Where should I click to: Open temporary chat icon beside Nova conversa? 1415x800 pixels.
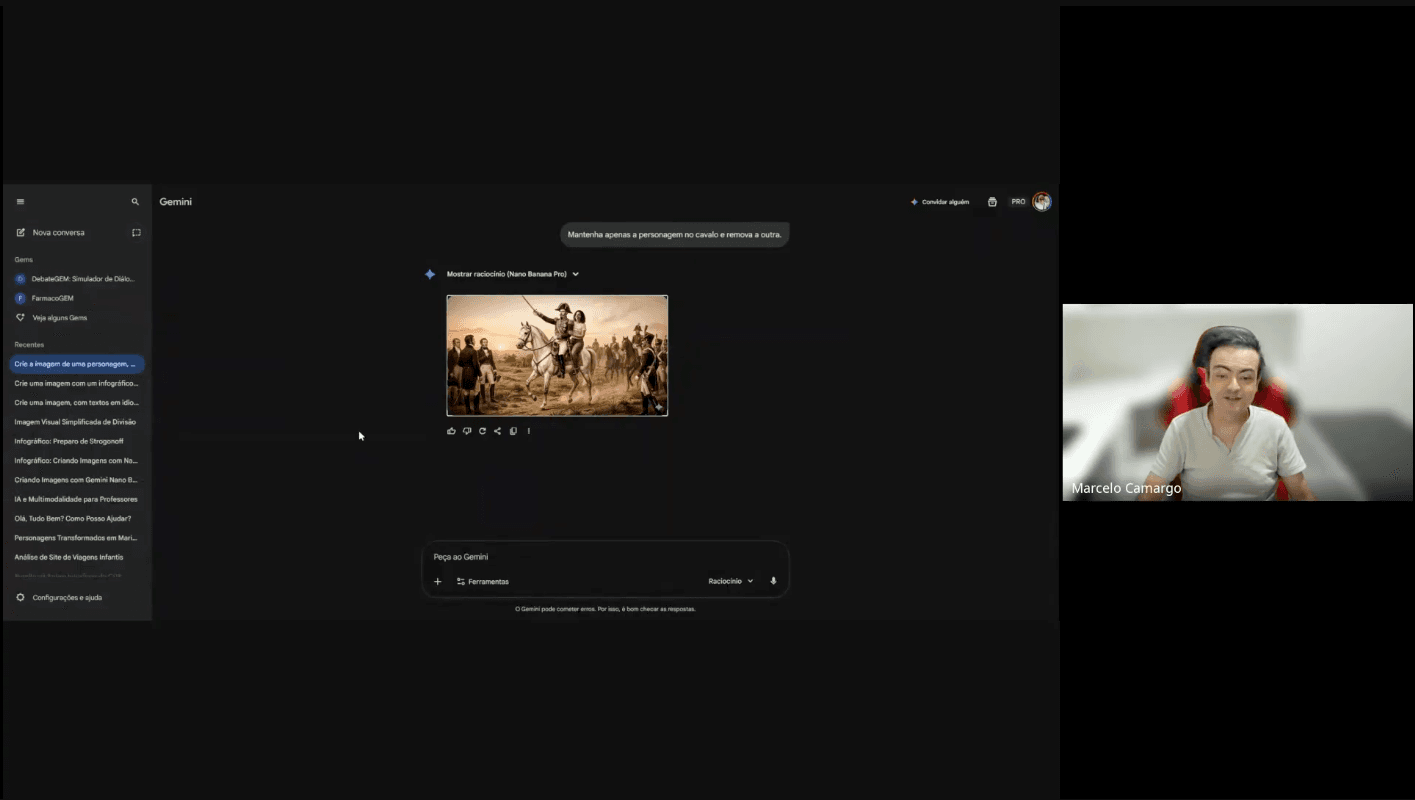pos(136,233)
